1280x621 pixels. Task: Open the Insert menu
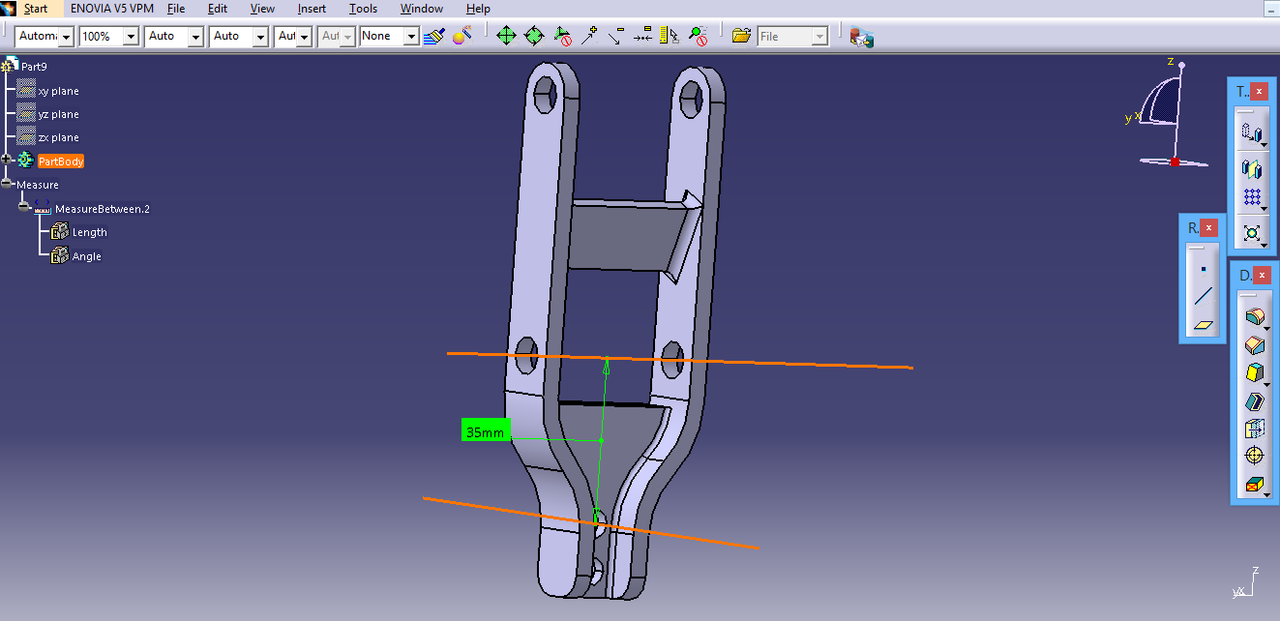[x=312, y=8]
